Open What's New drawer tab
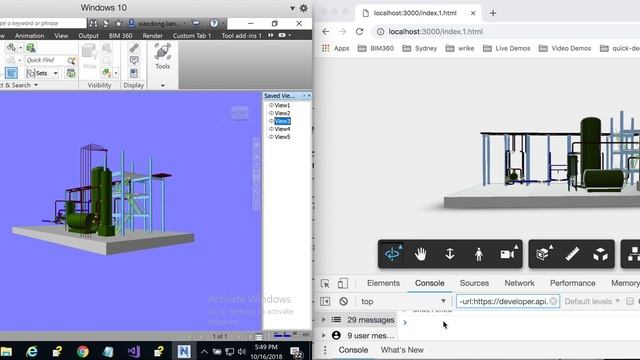 click(402, 350)
